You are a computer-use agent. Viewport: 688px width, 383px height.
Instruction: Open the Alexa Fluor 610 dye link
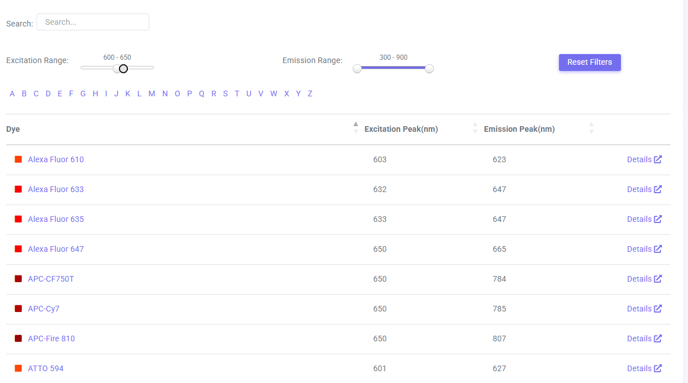(x=56, y=159)
